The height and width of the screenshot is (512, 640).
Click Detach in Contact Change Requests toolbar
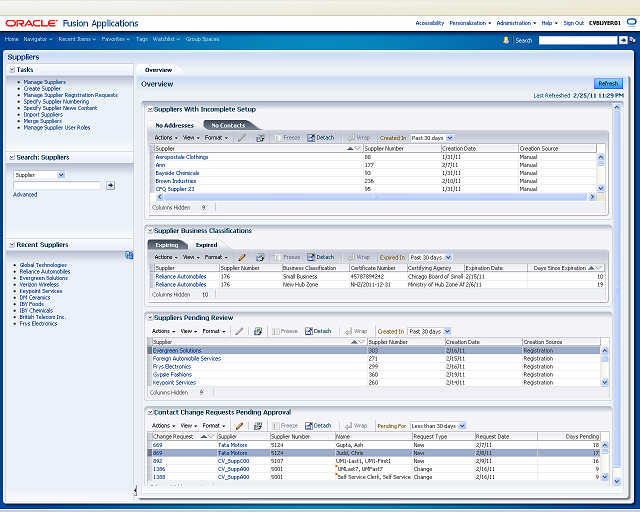pos(318,425)
